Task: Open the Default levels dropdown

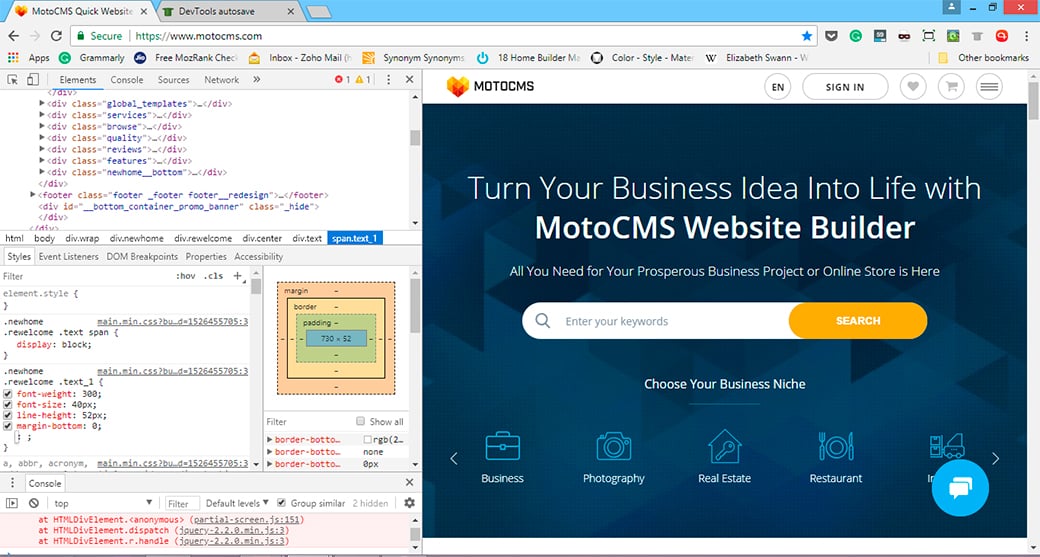Action: click(x=238, y=503)
